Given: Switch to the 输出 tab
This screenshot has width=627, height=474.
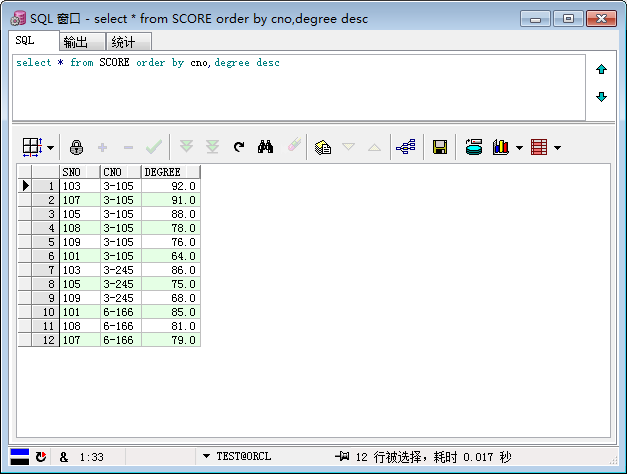Looking at the screenshot, I should 82,42.
